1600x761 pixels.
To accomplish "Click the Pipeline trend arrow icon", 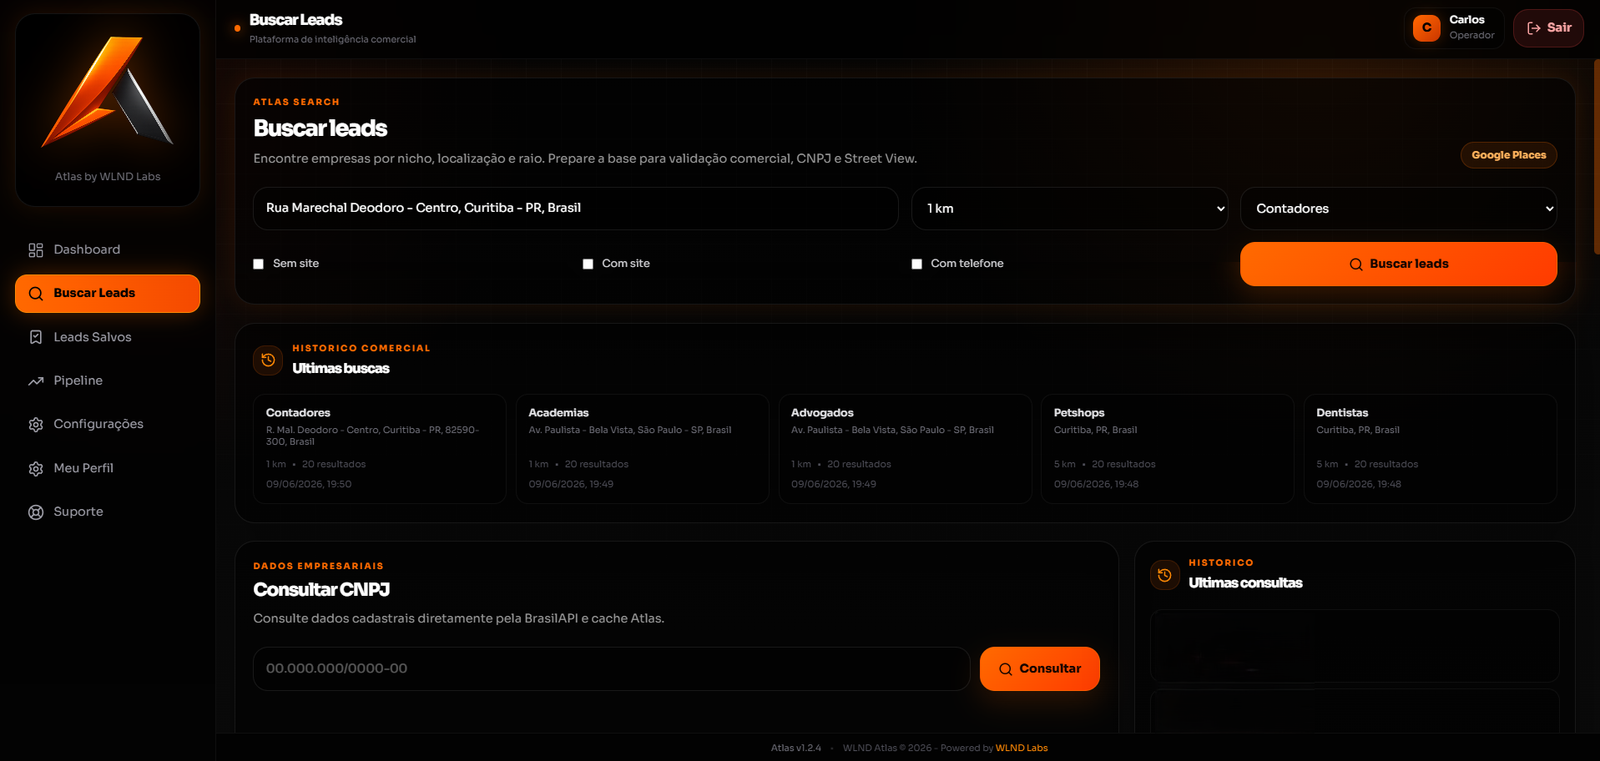I will click(x=36, y=381).
